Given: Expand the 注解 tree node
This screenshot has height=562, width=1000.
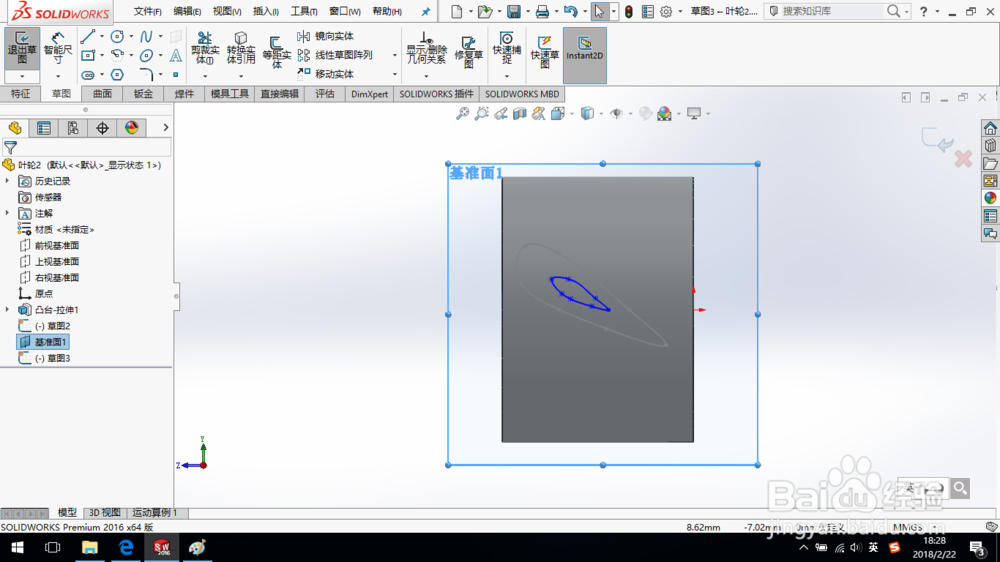Looking at the screenshot, I should 8,213.
